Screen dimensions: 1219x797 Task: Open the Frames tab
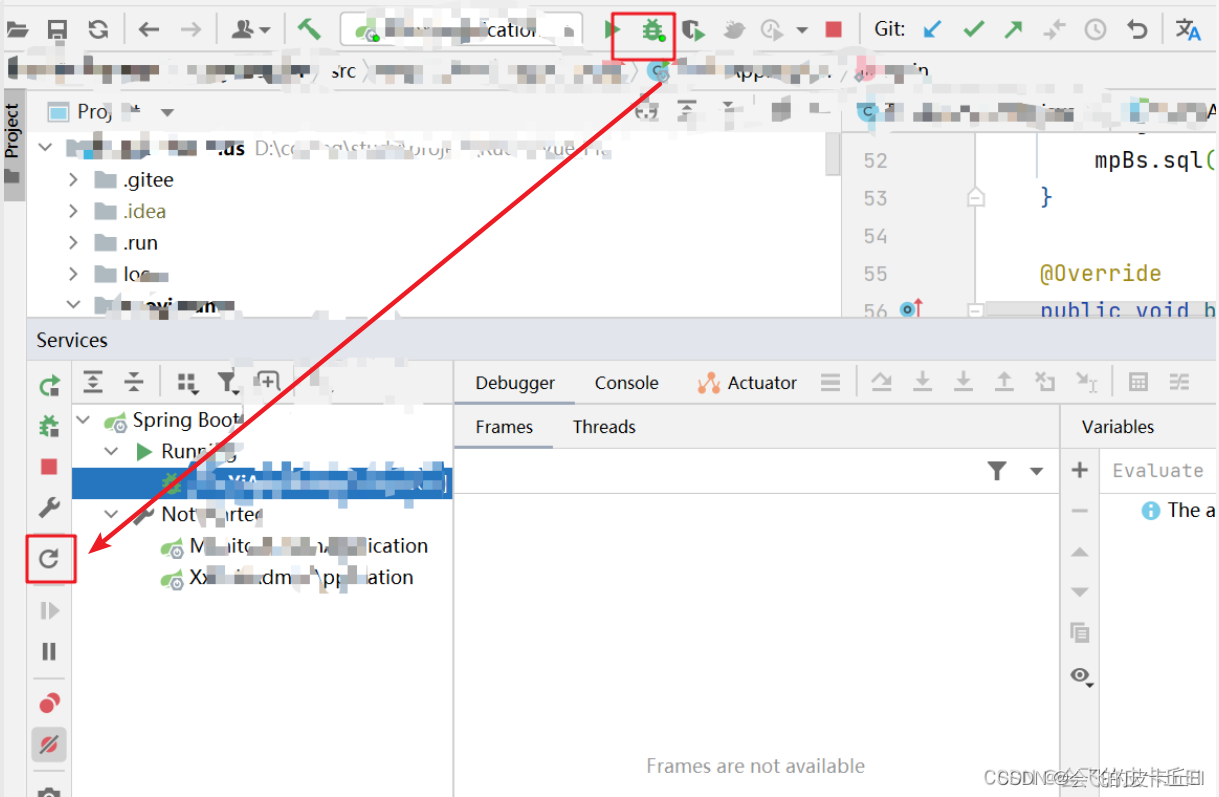pos(504,427)
